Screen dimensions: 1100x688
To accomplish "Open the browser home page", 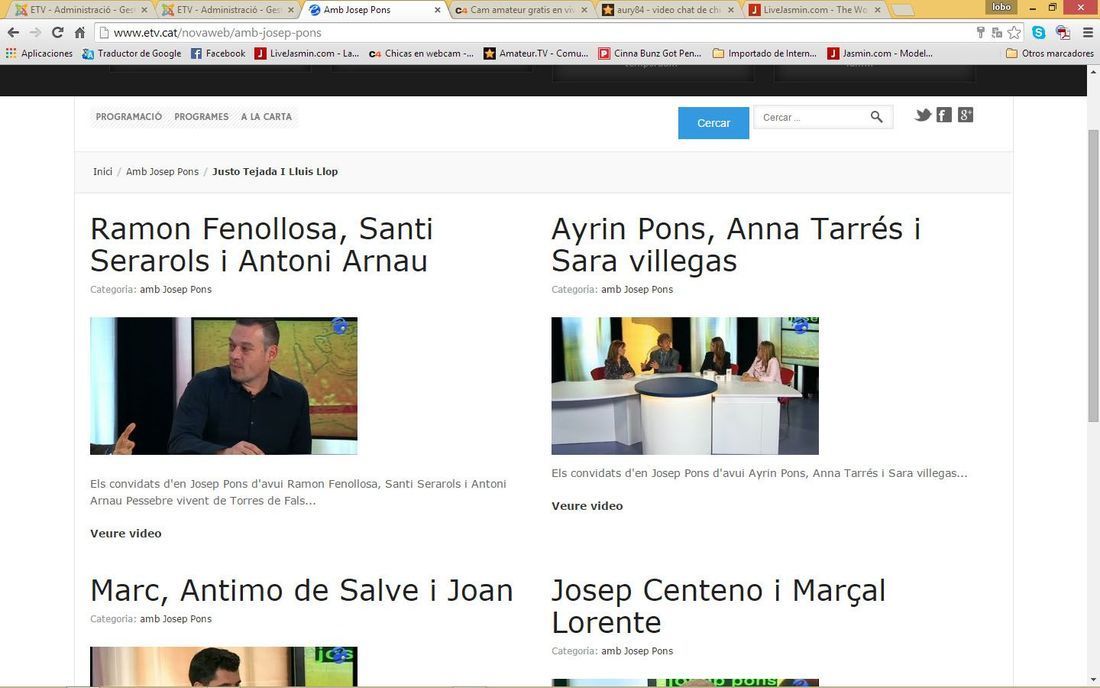I will pos(80,32).
